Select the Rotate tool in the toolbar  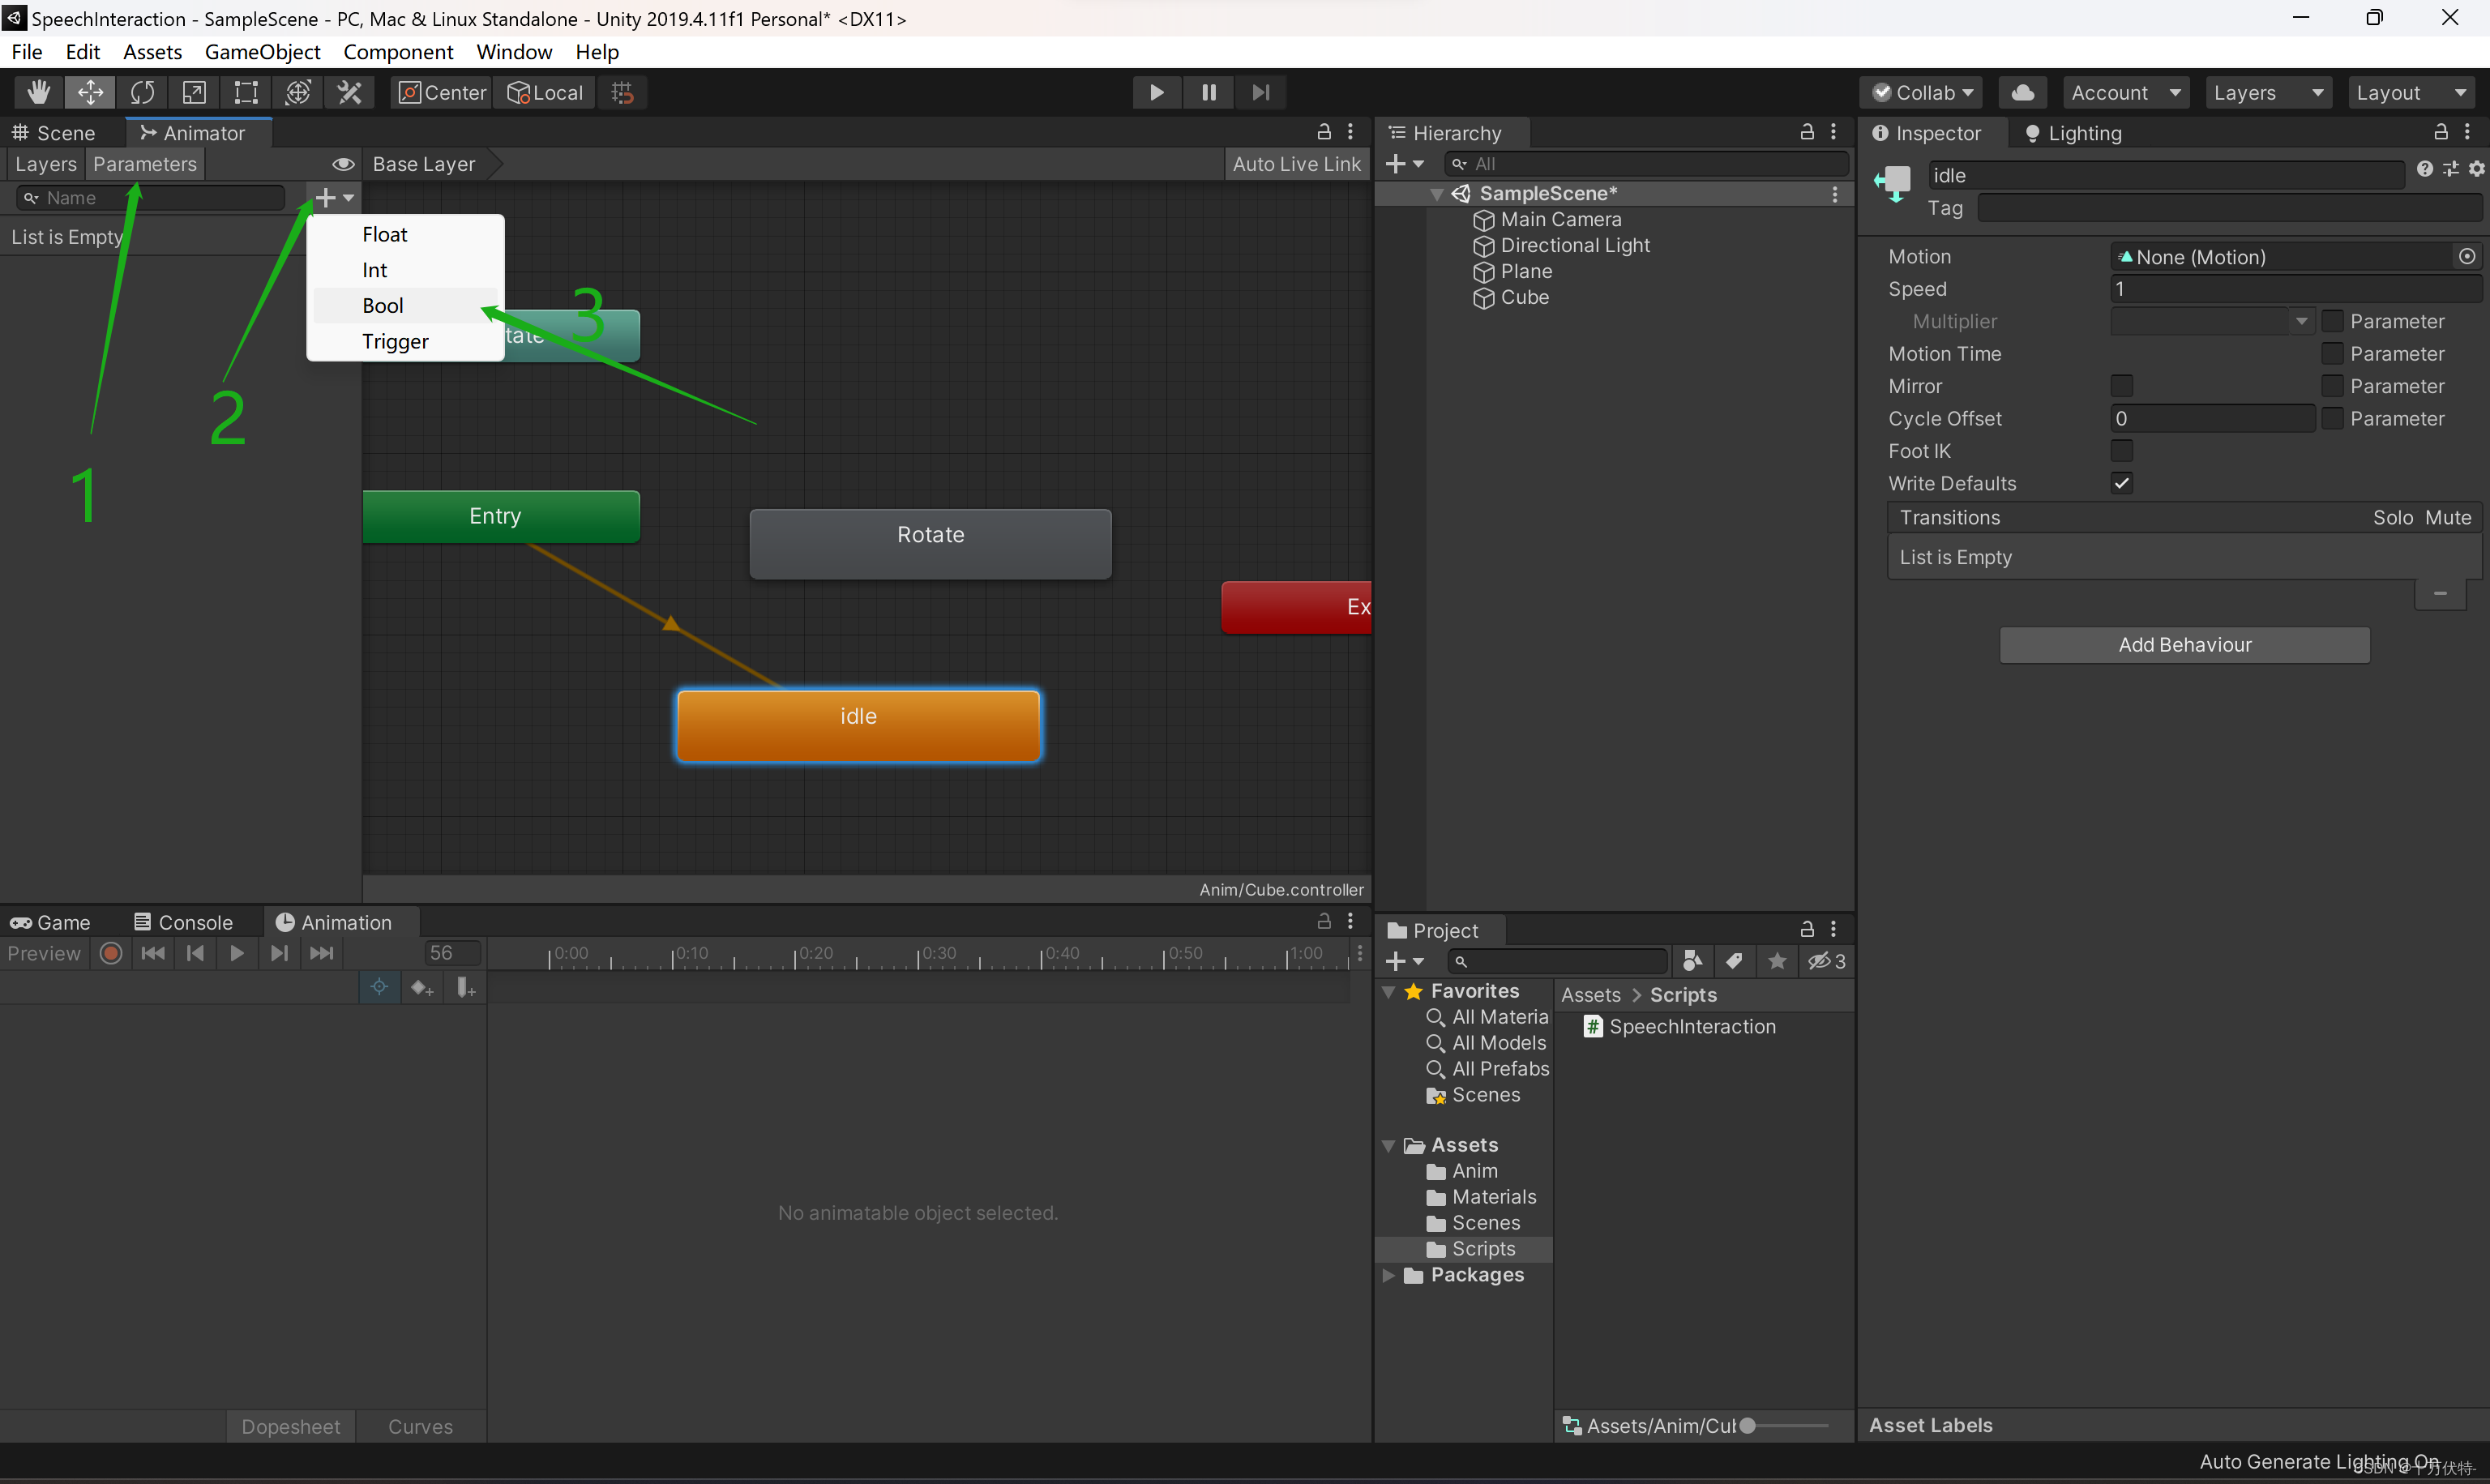click(143, 92)
